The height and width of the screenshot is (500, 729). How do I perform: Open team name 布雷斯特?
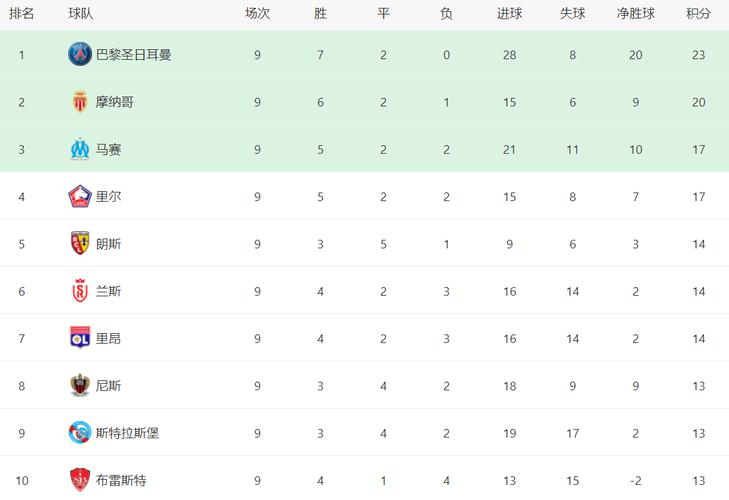(x=121, y=480)
